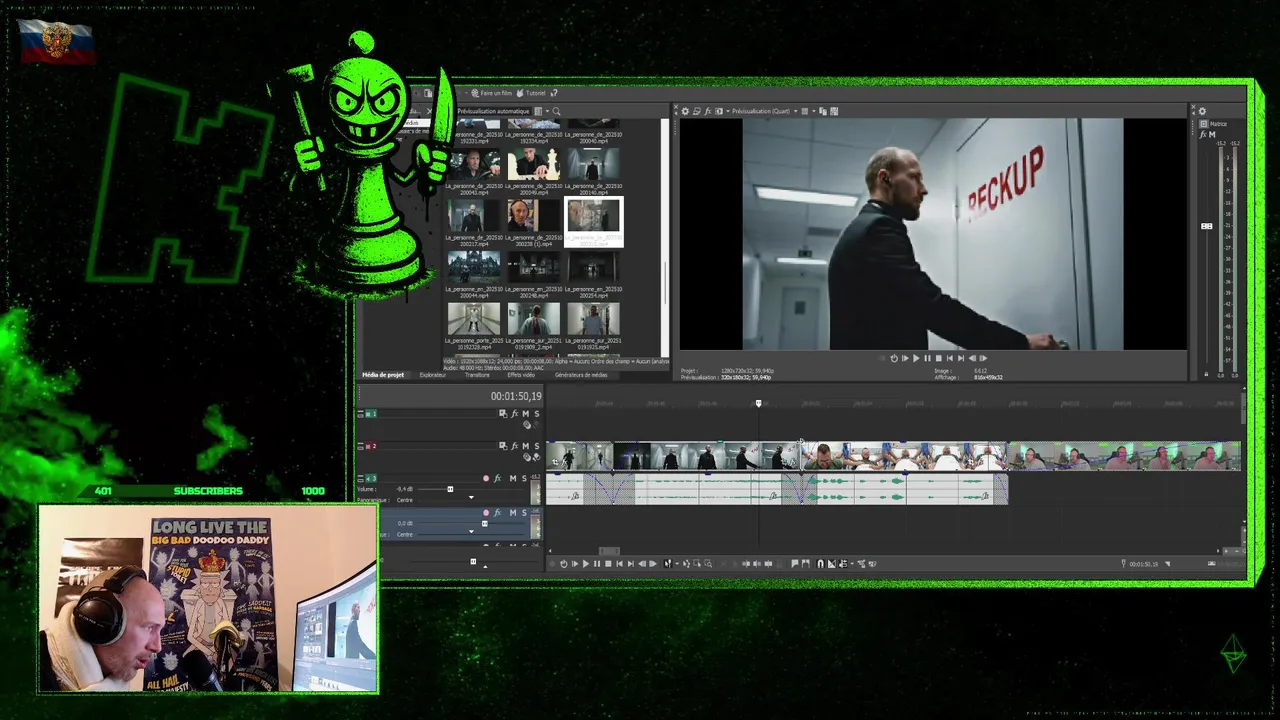
Task: Click Tutoriel button in toolbar
Action: 531,93
